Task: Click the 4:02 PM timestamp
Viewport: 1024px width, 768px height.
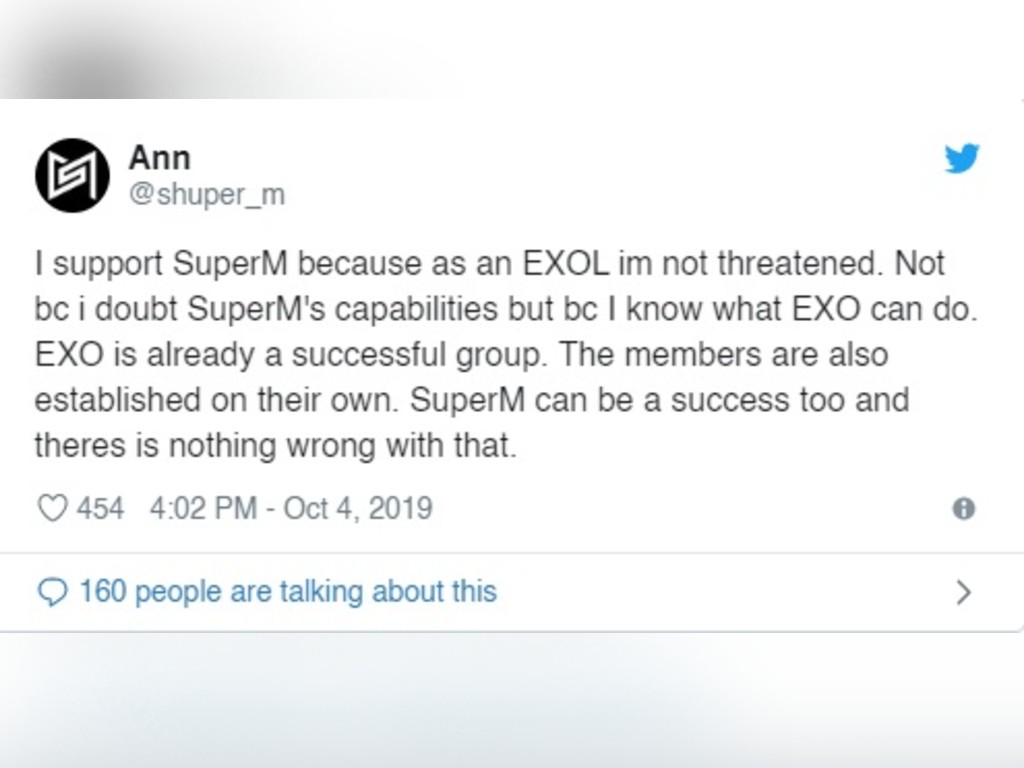Action: (x=203, y=508)
